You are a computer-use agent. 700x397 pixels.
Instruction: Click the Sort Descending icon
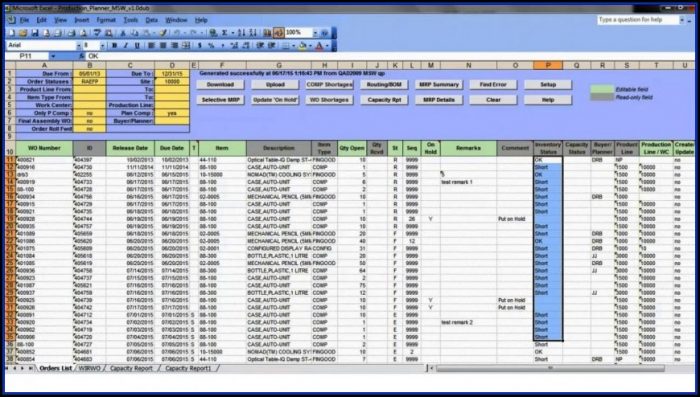click(252, 33)
